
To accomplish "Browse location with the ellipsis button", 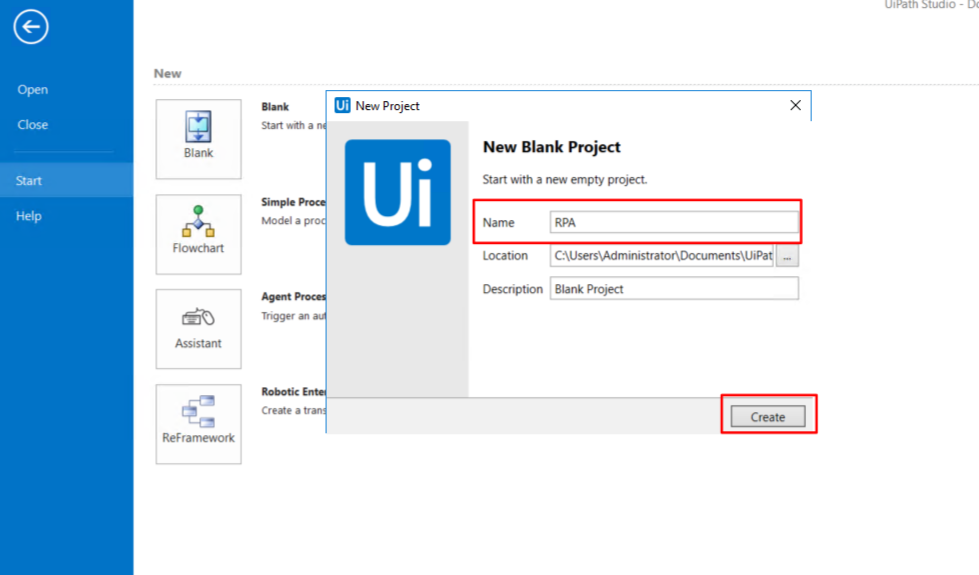I will pyautogui.click(x=787, y=256).
